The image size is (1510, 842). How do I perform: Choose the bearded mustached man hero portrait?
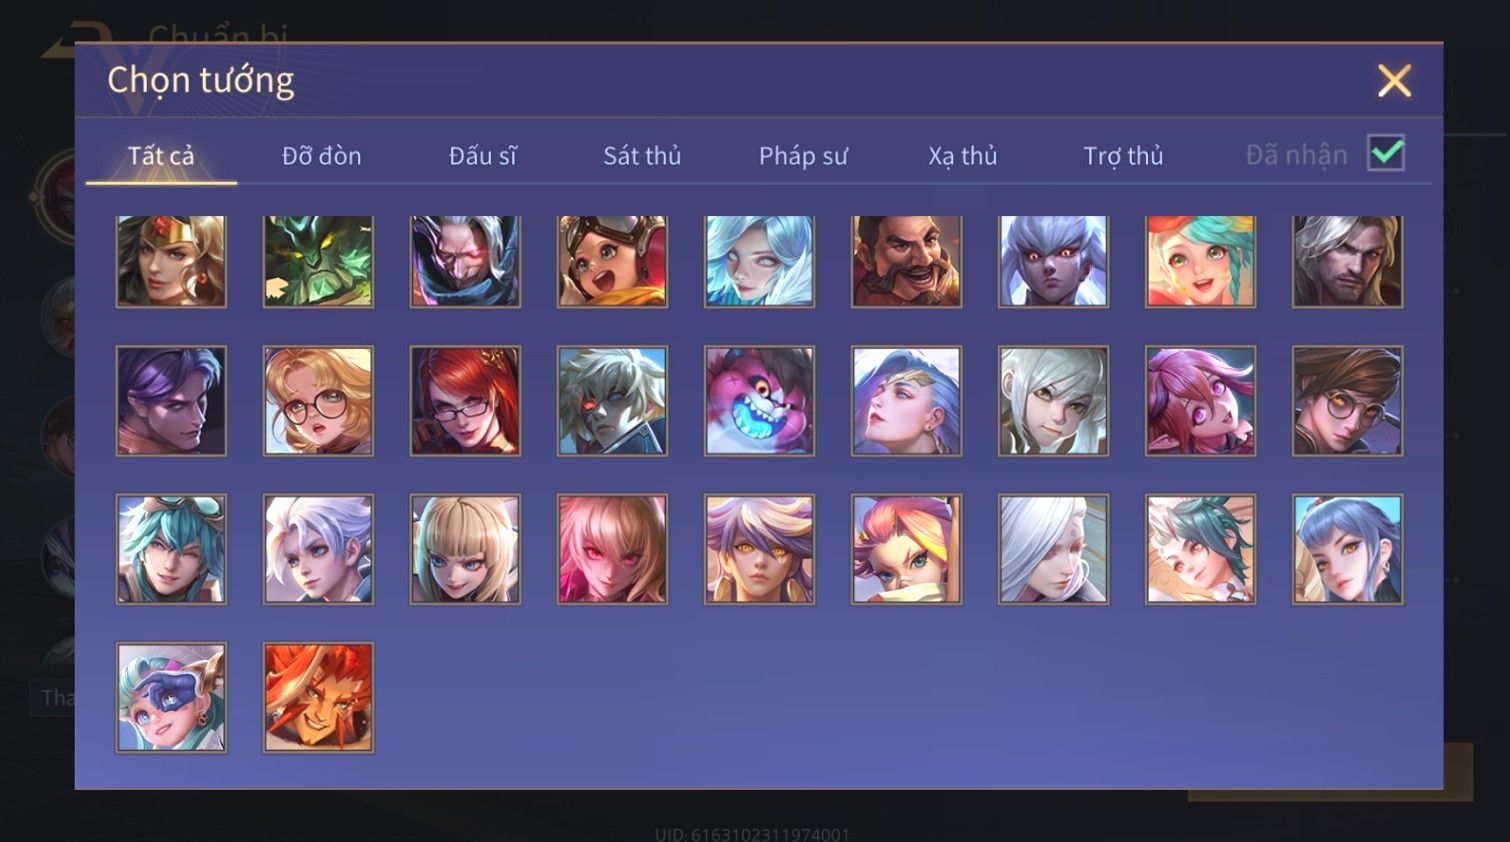(906, 261)
